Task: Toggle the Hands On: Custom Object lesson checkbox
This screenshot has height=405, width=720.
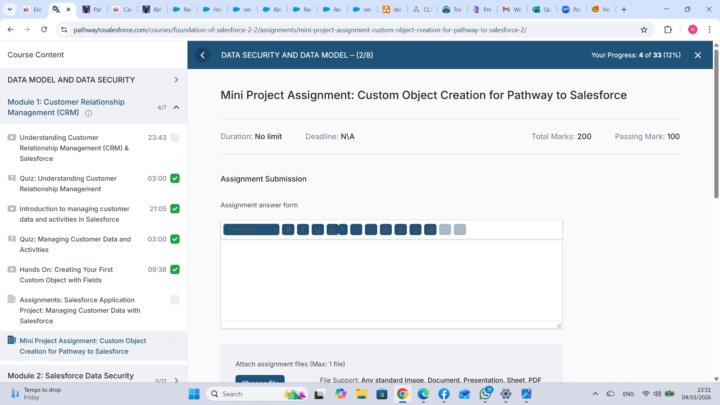Action: pyautogui.click(x=175, y=269)
